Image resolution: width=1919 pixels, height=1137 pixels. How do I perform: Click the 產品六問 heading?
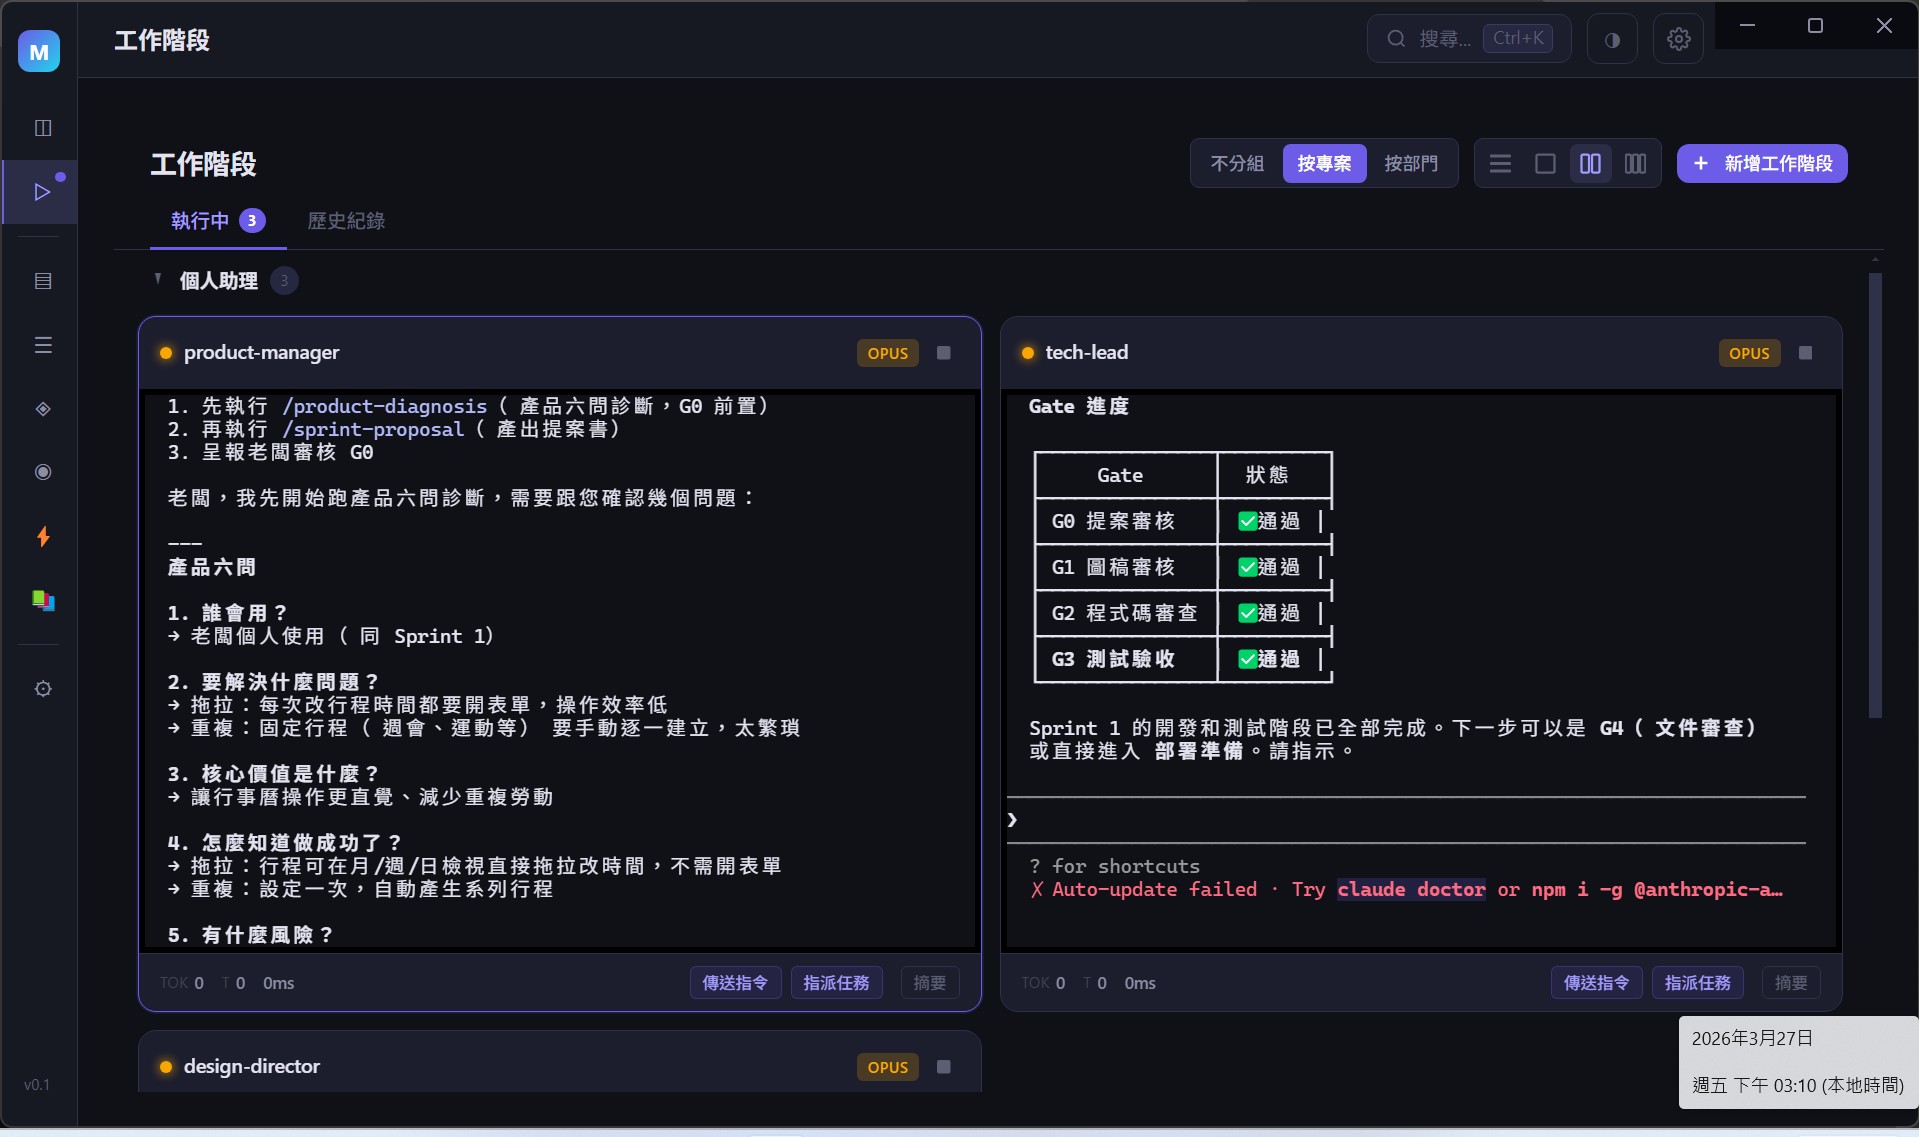[x=212, y=567]
